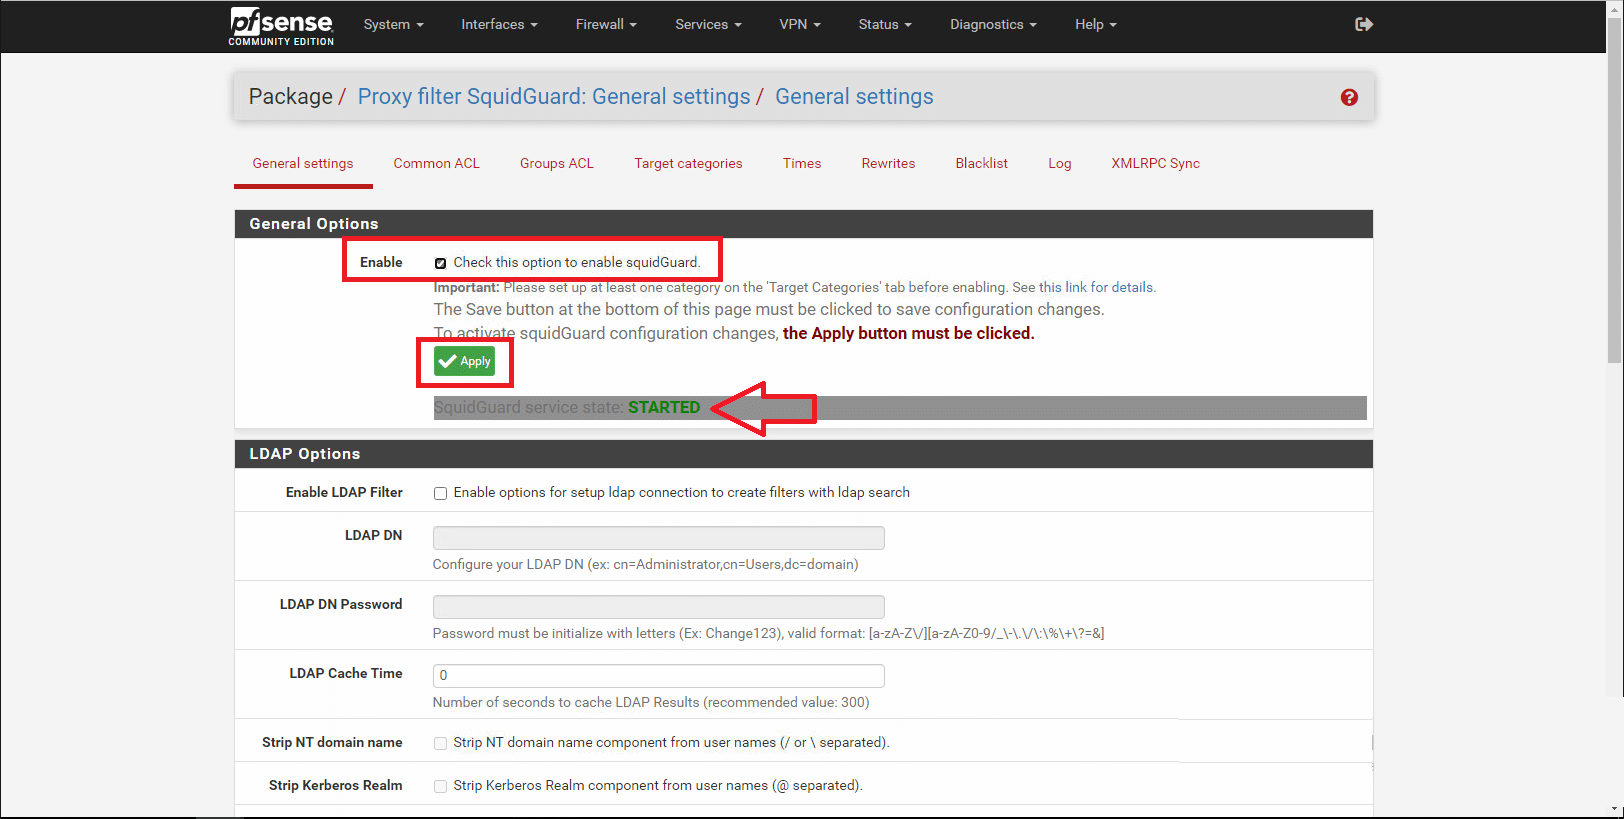Screen dimensions: 1624x819
Task: Open the VPN dropdown menu
Action: 800,24
